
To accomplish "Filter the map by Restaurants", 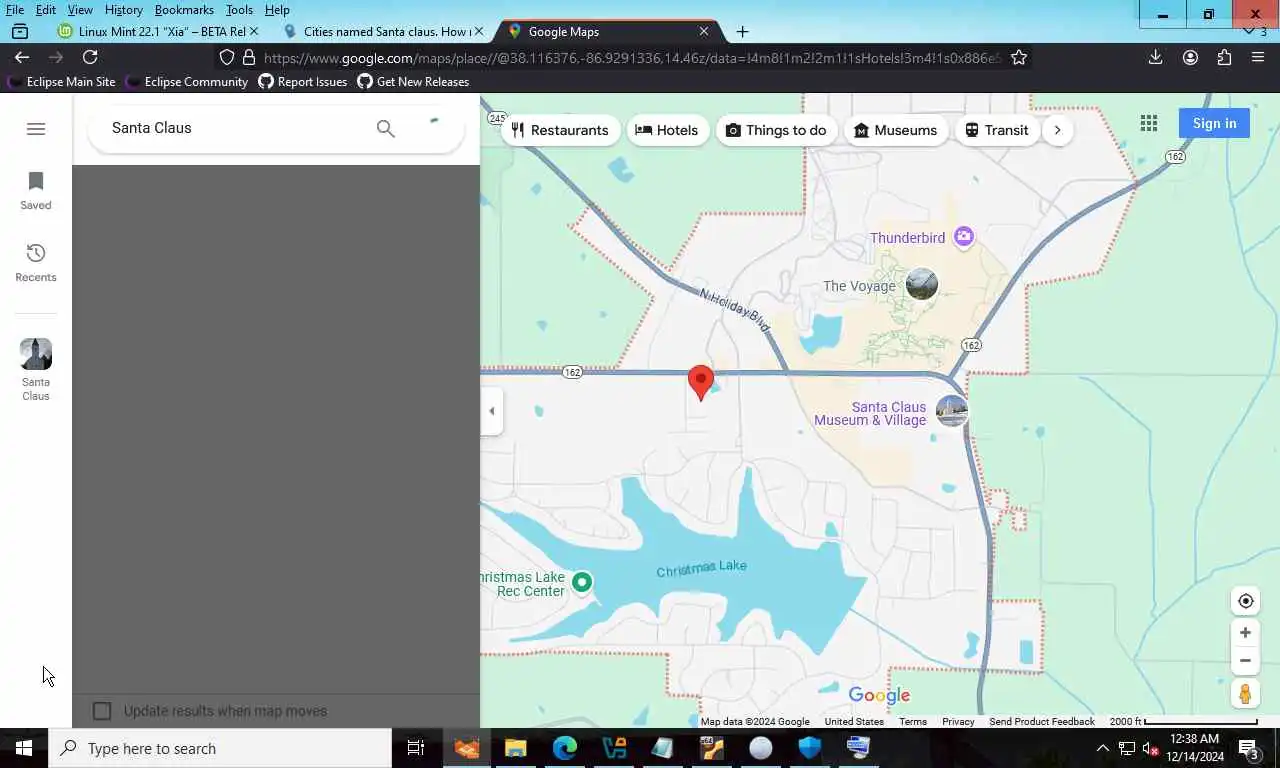I will click(560, 130).
